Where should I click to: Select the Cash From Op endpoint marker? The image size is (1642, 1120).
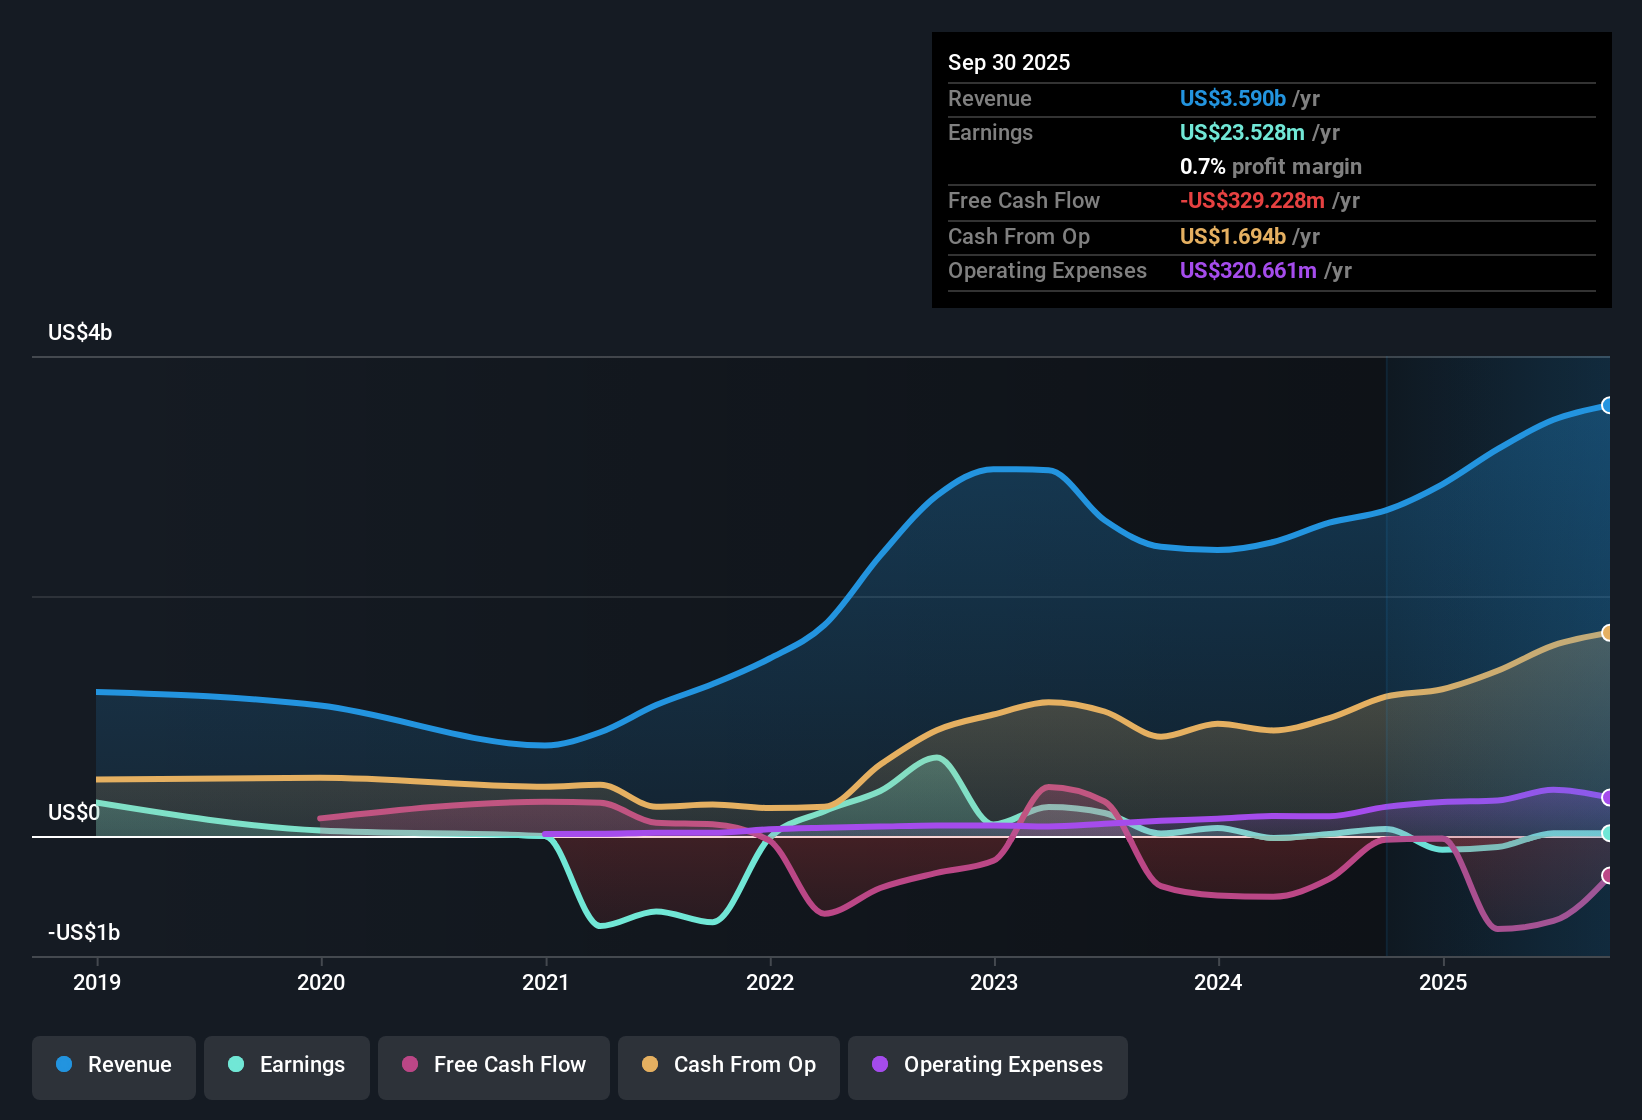(x=1607, y=632)
